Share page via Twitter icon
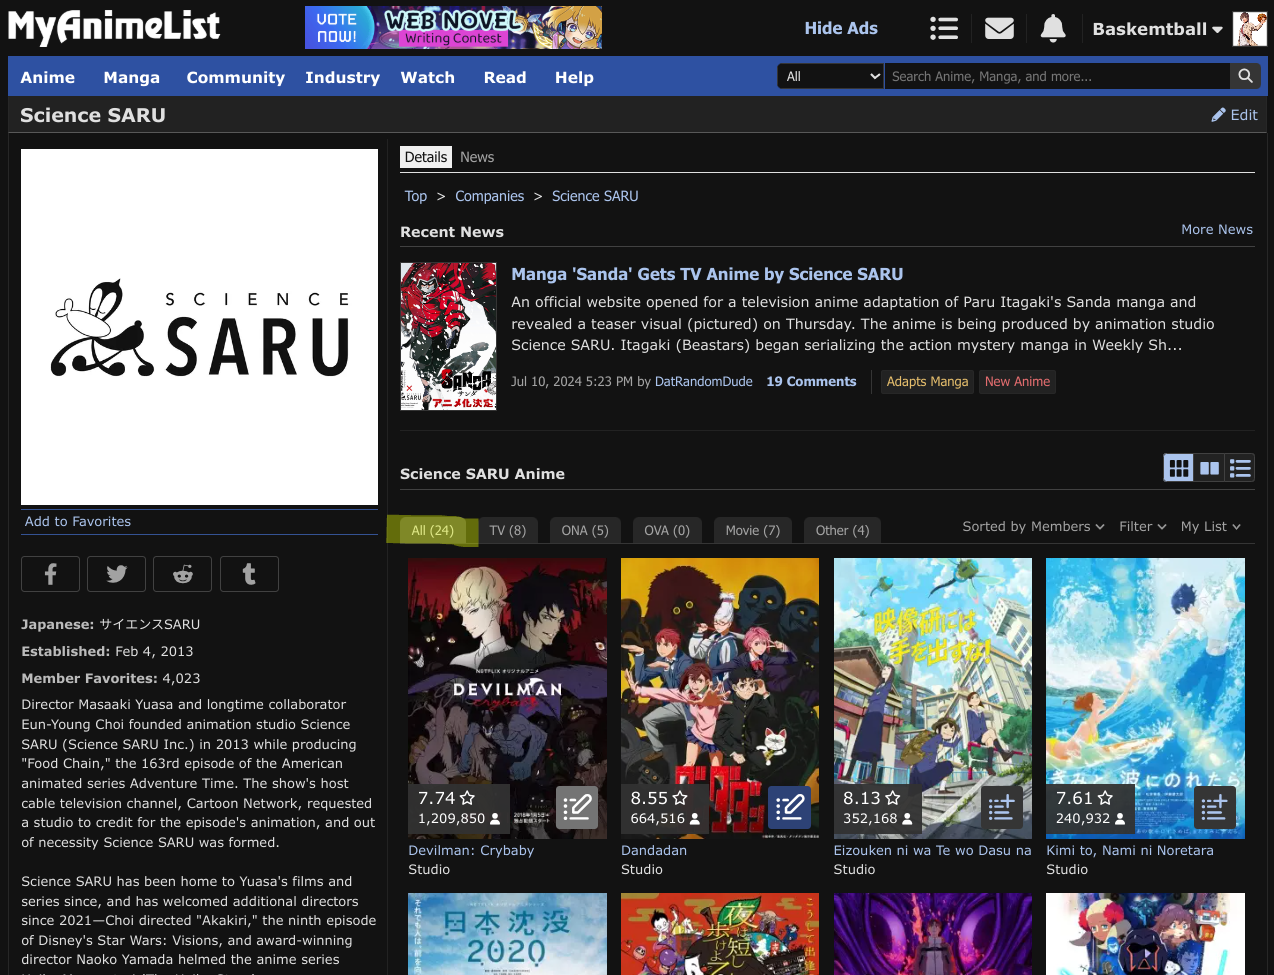 tap(116, 574)
